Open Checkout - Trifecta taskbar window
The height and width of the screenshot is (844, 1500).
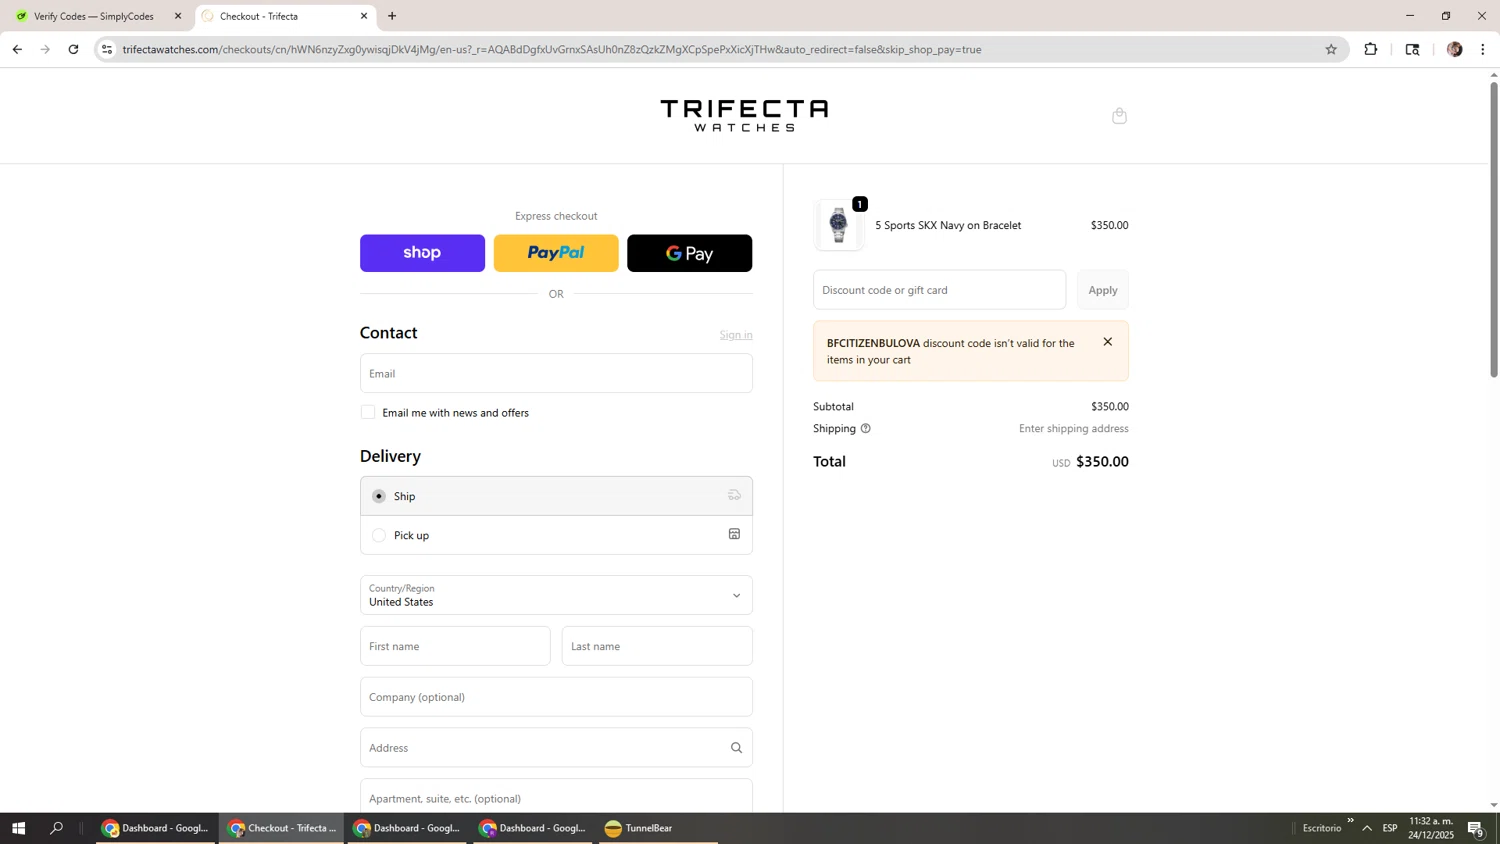click(x=282, y=828)
